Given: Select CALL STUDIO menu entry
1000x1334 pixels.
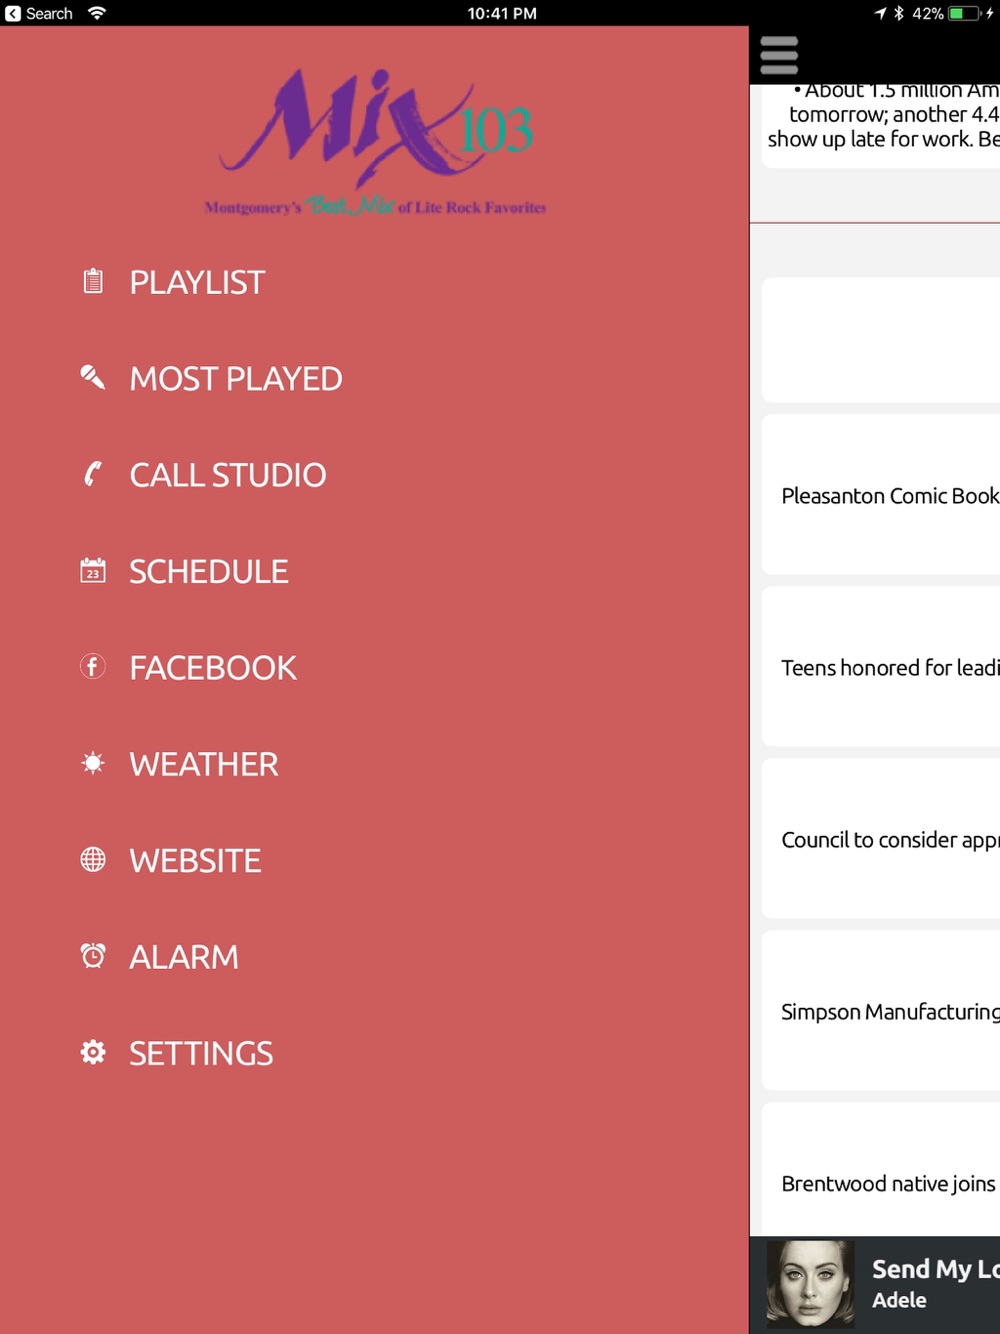Looking at the screenshot, I should tap(228, 474).
